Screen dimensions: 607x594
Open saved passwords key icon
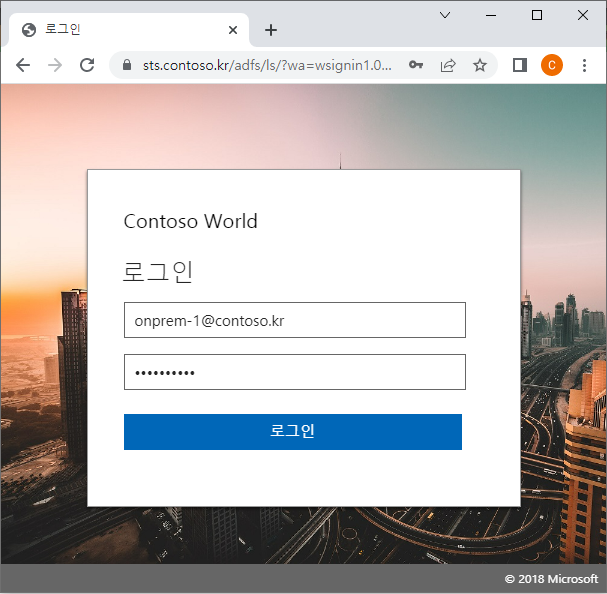(x=416, y=65)
